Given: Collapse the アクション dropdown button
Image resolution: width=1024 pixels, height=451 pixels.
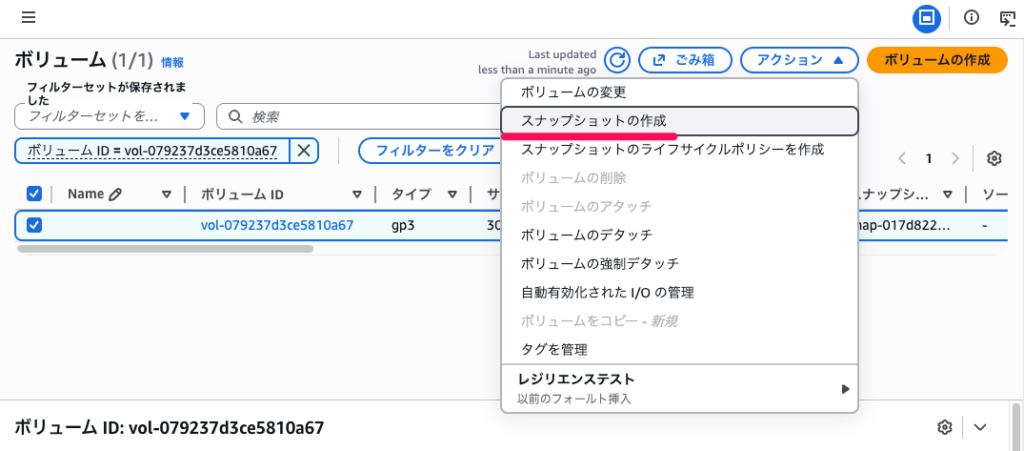Looking at the screenshot, I should pyautogui.click(x=799, y=60).
